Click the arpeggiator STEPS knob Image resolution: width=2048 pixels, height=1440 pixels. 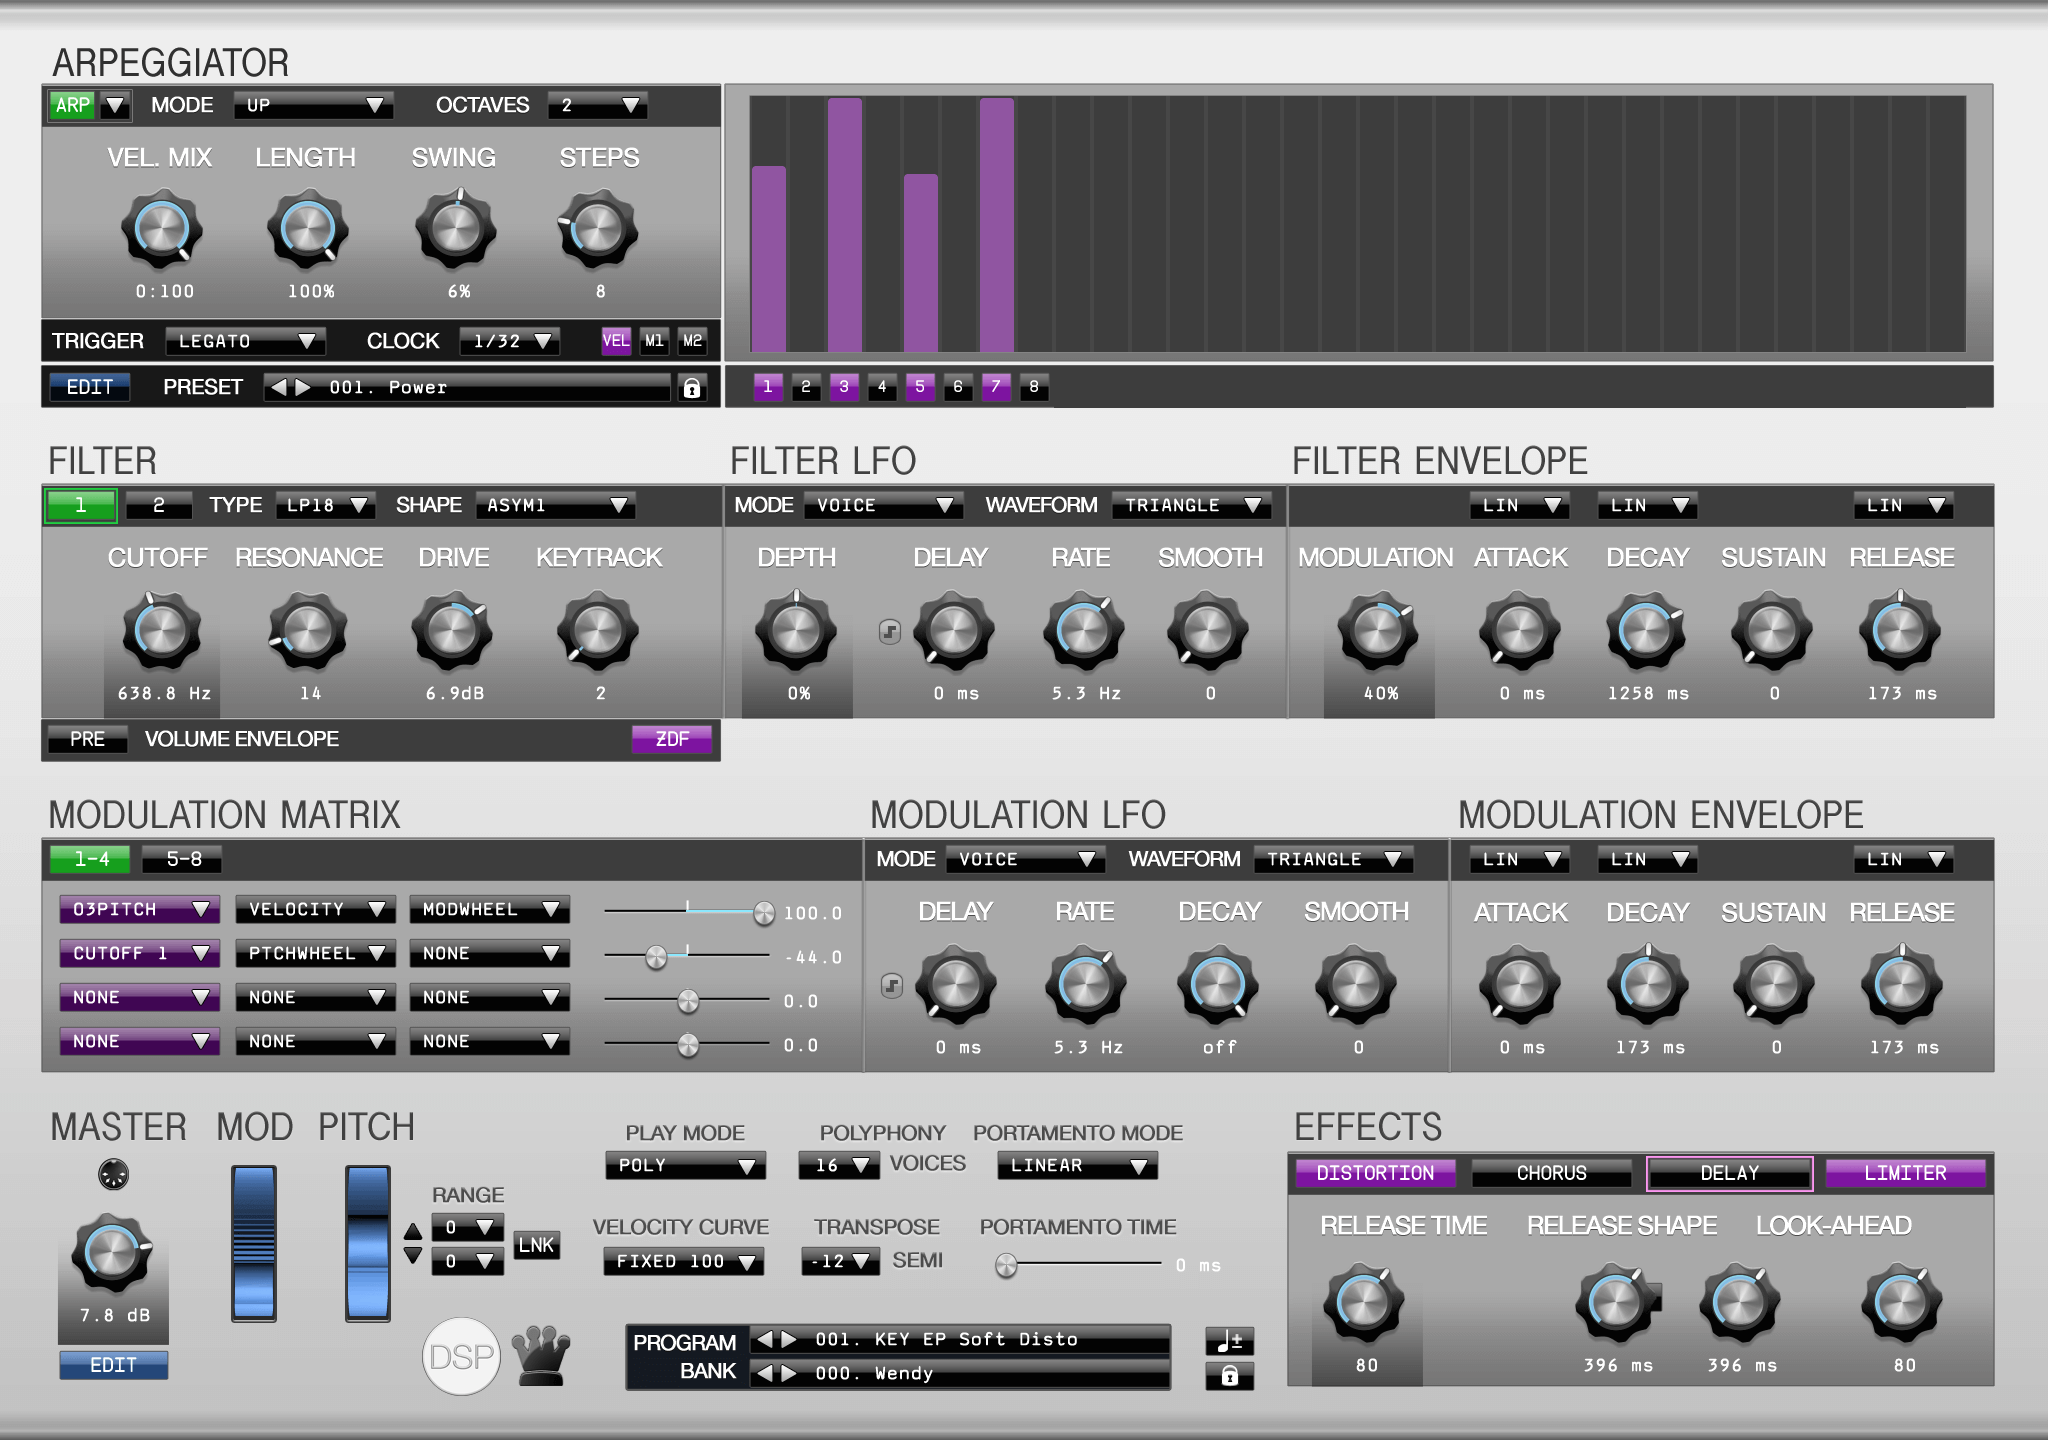pos(598,230)
